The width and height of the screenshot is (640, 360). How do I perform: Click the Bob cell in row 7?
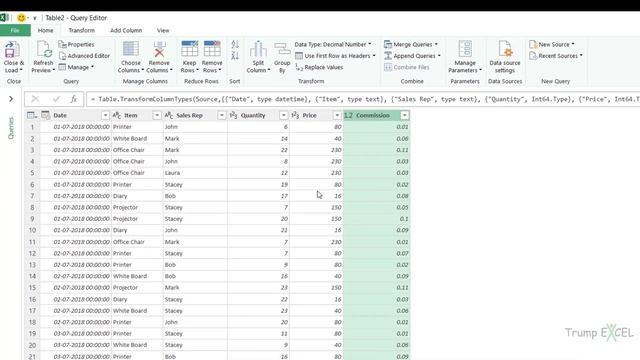(195, 196)
